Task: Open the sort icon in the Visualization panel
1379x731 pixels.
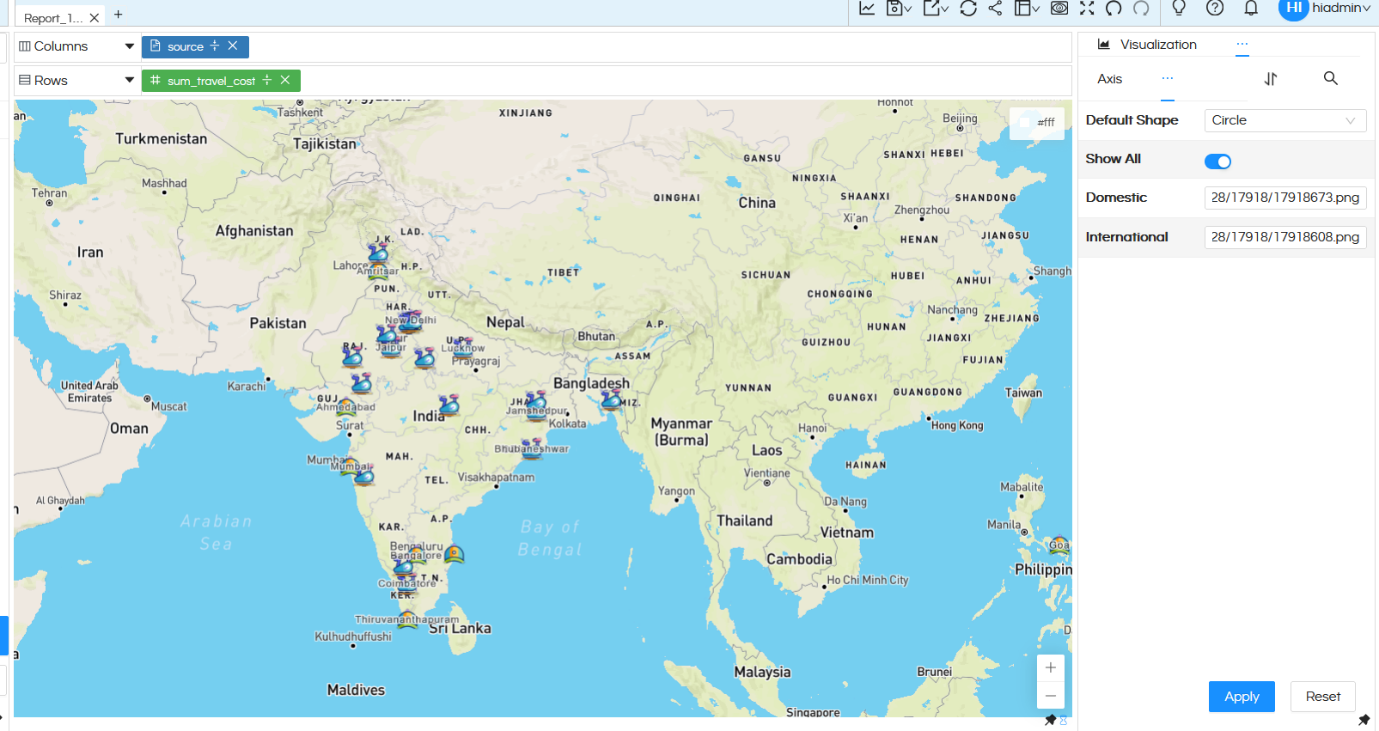Action: [1268, 78]
